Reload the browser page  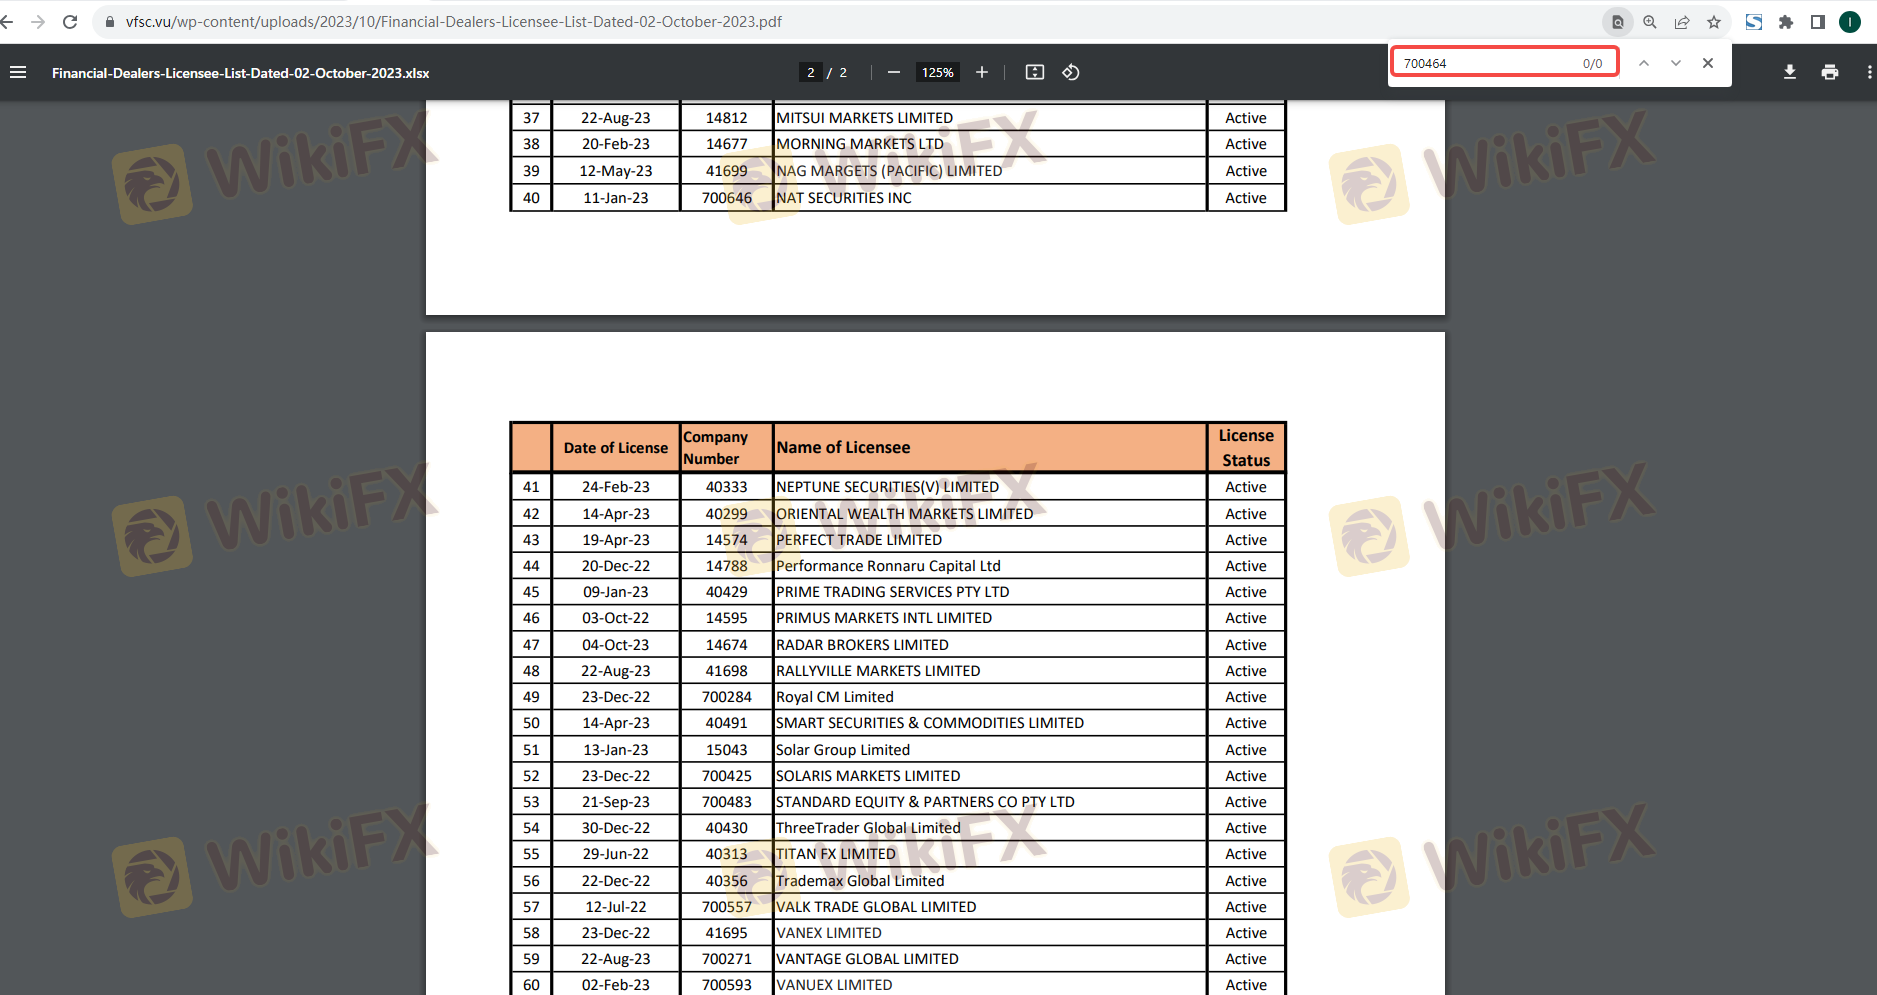pos(70,22)
